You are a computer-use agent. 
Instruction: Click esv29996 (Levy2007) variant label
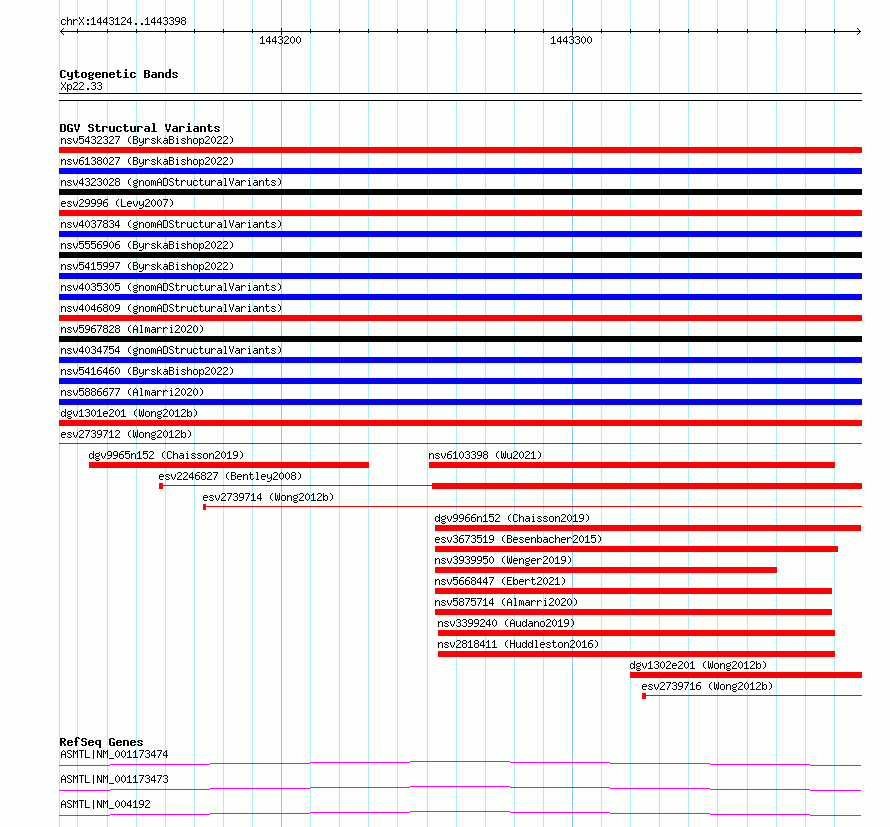coord(117,203)
